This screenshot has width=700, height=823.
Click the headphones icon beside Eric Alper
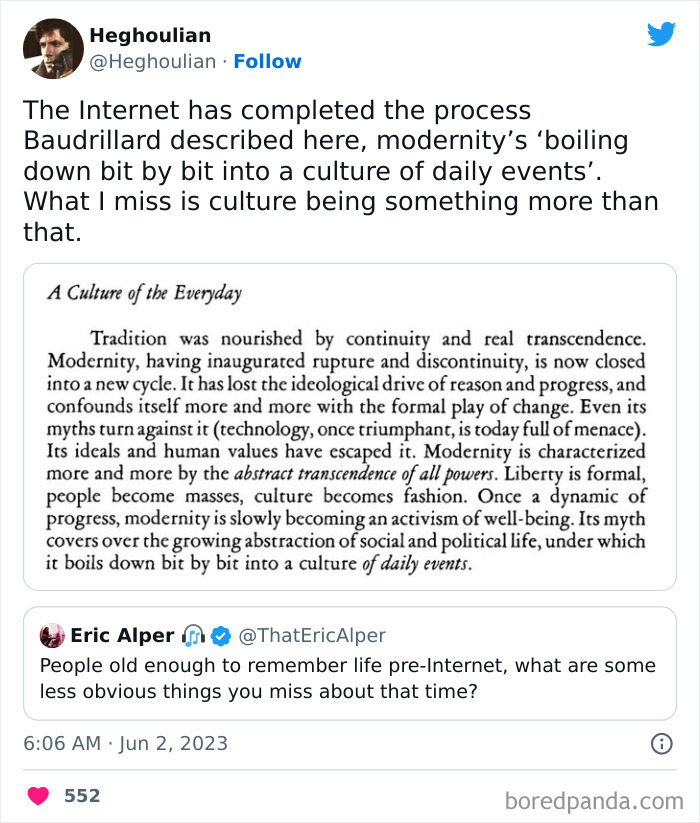pyautogui.click(x=193, y=636)
